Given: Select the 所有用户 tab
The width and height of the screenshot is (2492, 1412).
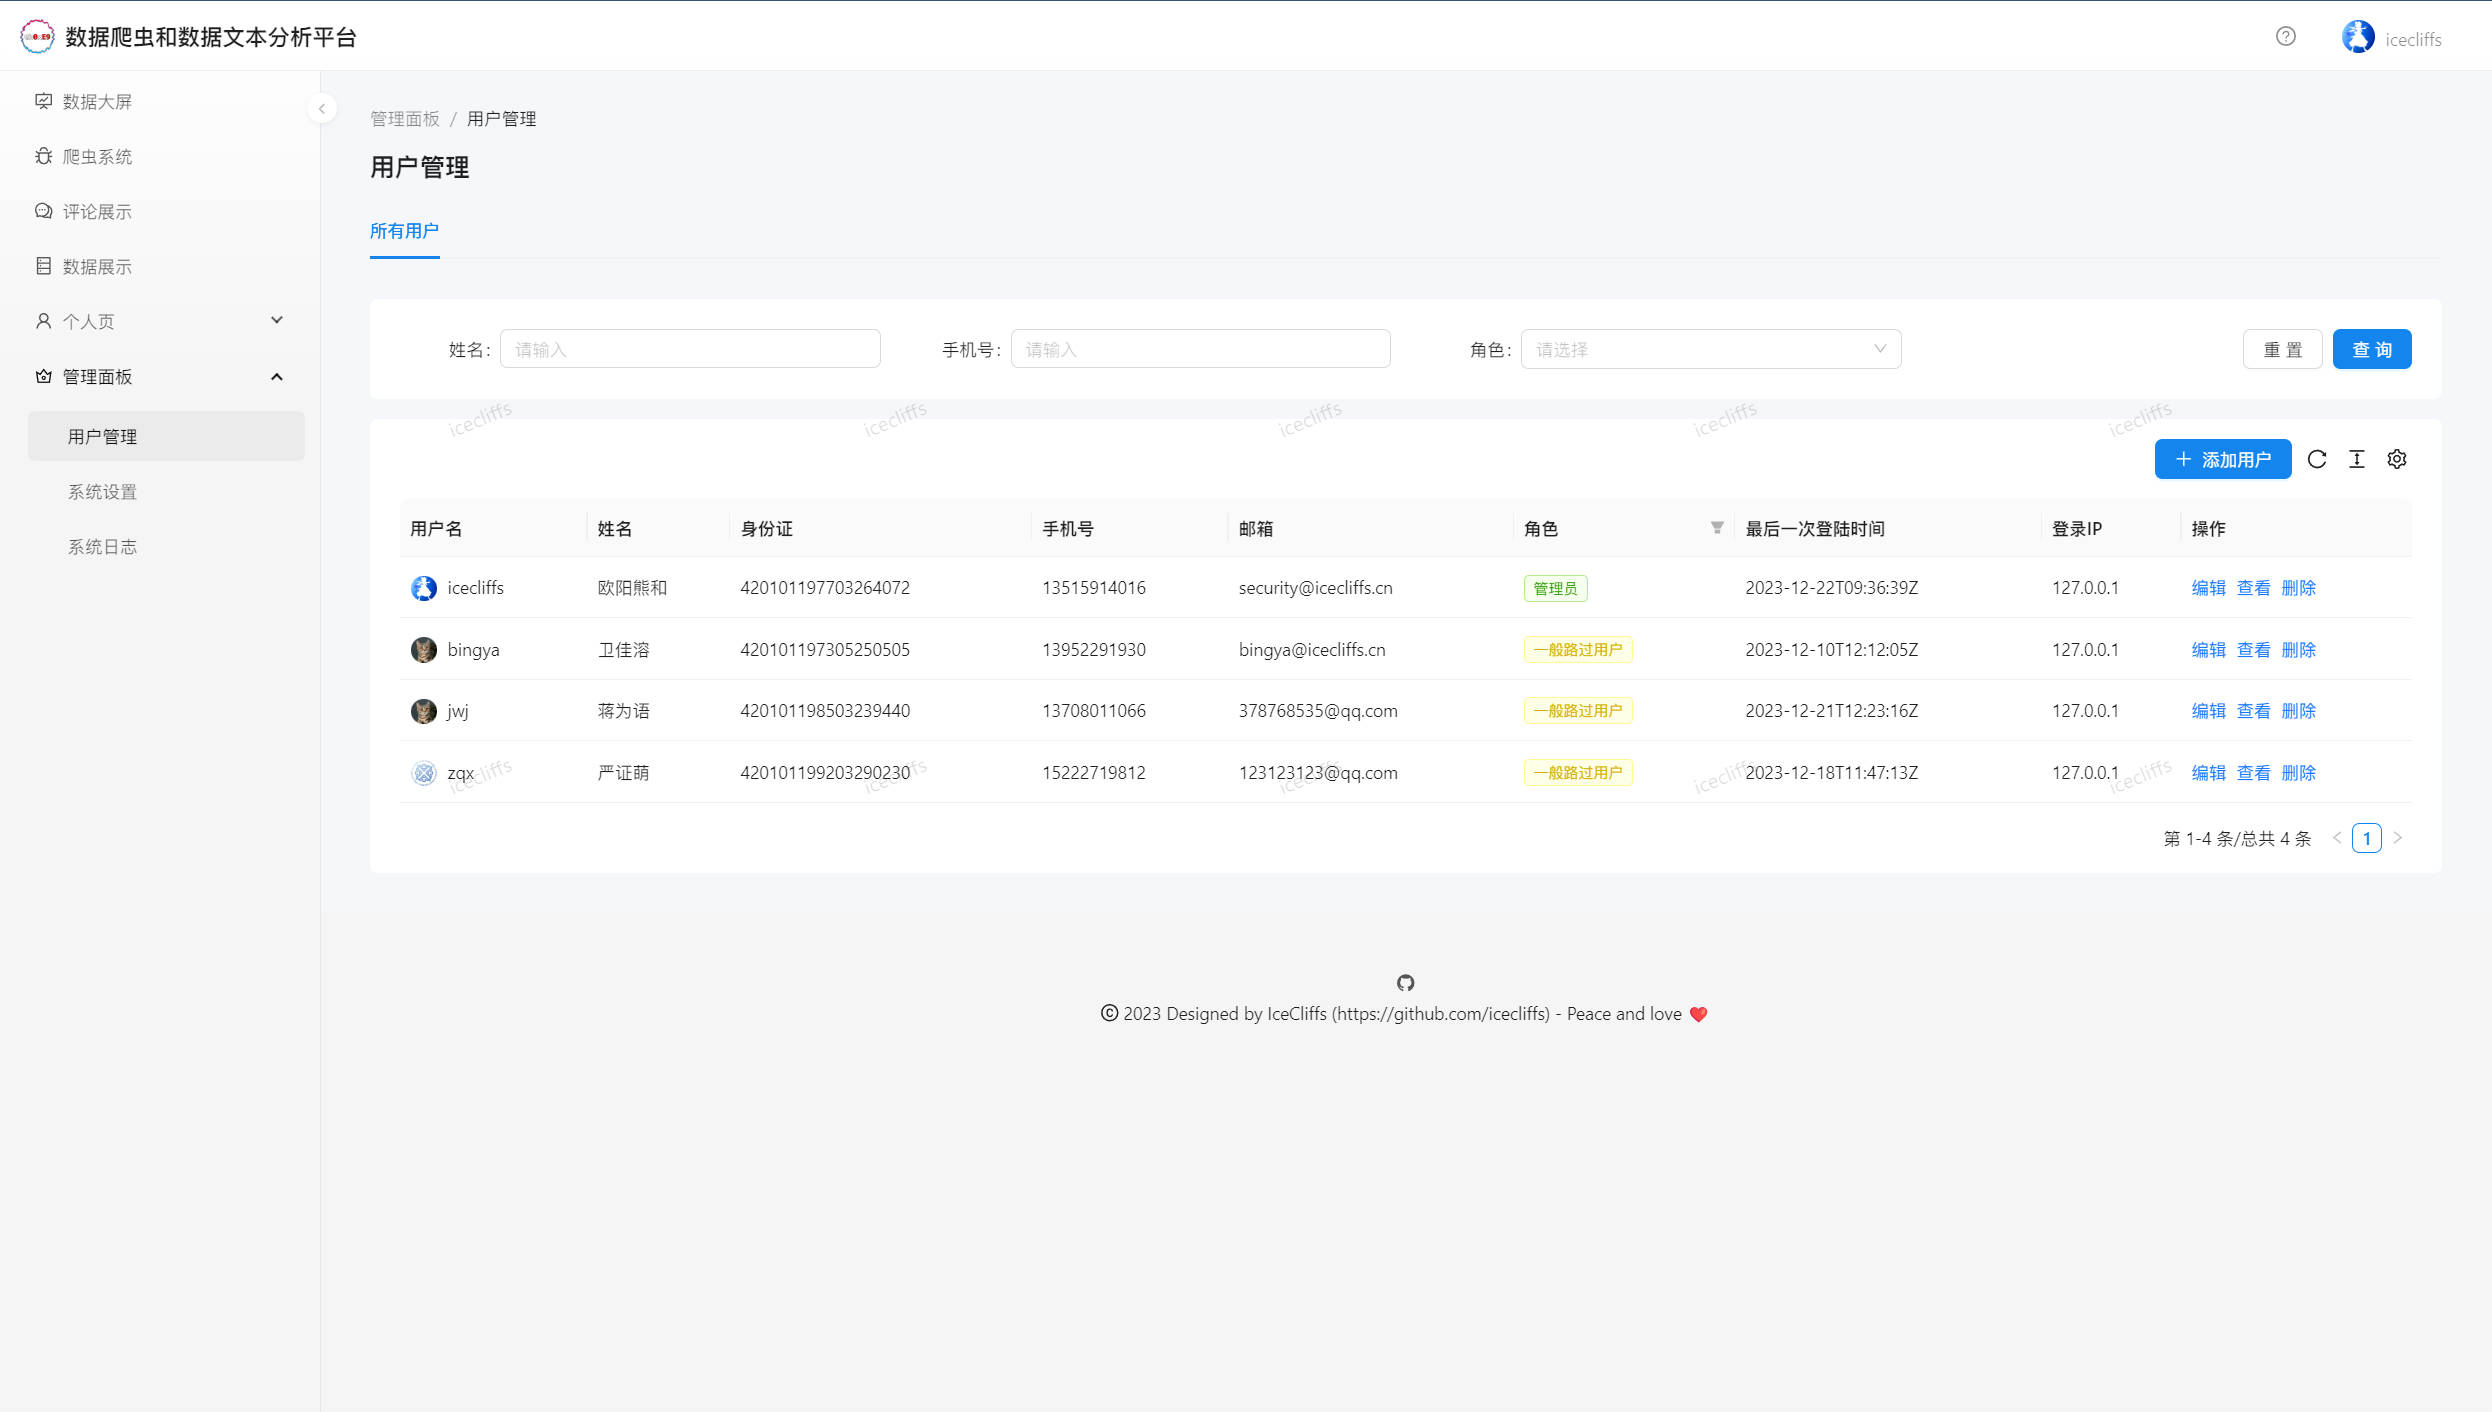Looking at the screenshot, I should [x=404, y=231].
